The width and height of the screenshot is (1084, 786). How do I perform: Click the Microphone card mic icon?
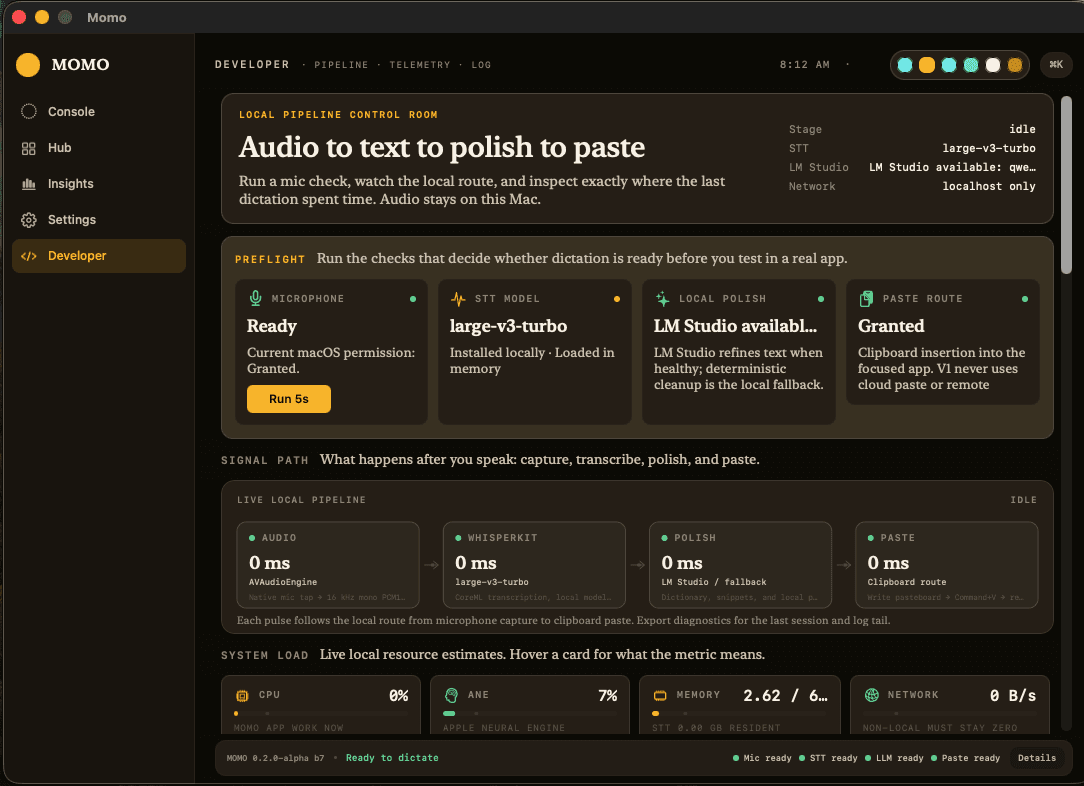[x=255, y=299]
